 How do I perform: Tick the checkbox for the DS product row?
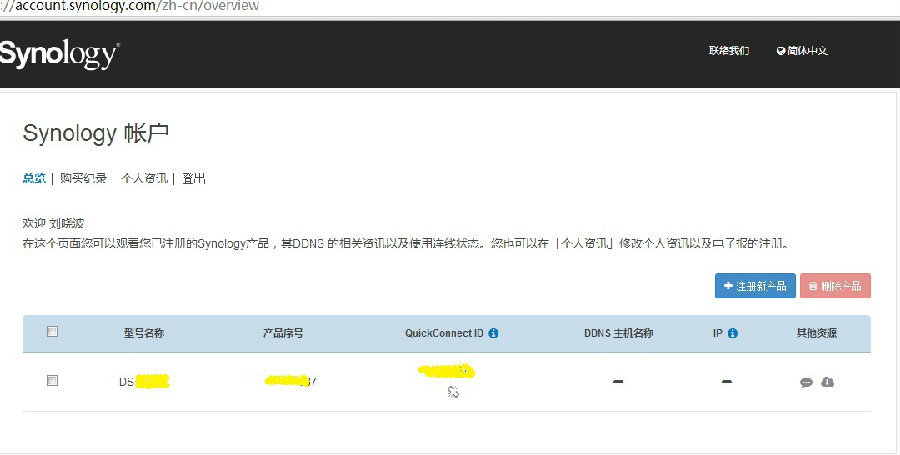[52, 380]
